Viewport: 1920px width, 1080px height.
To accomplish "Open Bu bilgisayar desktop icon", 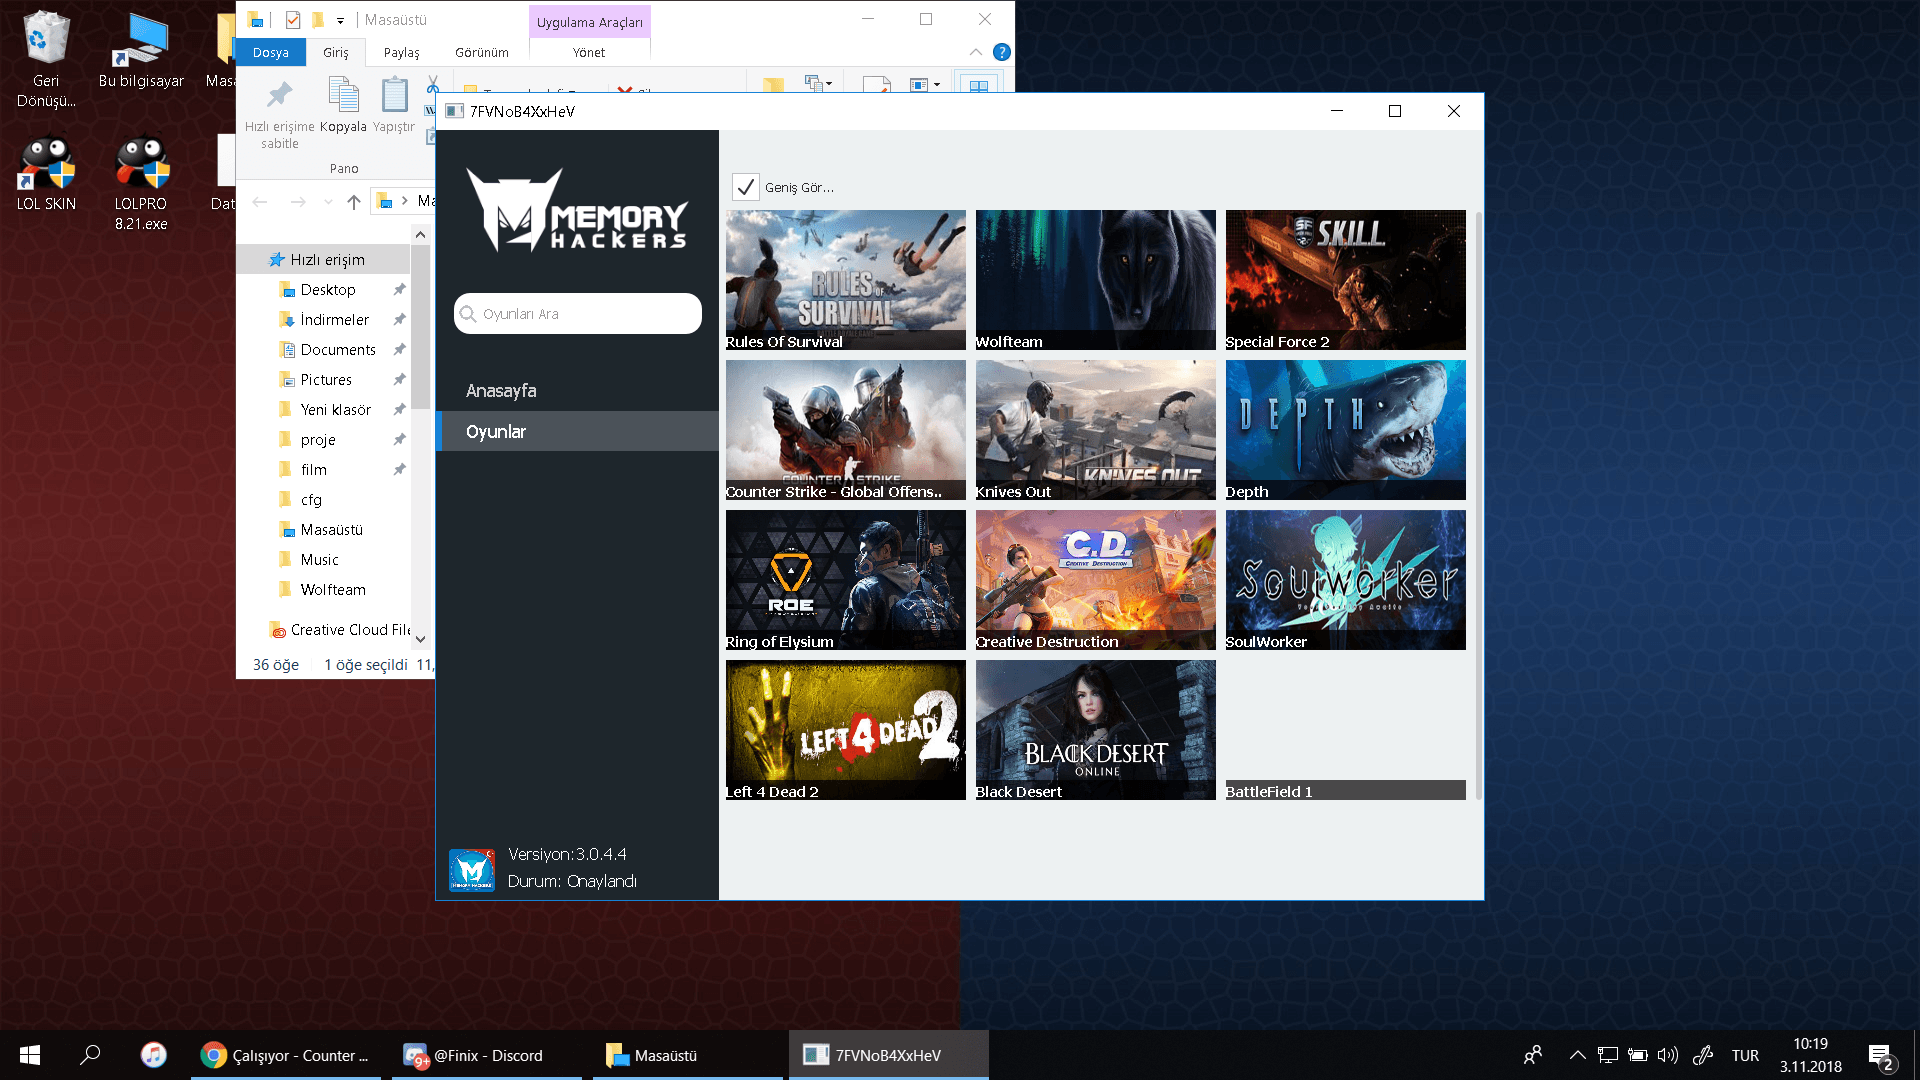I will pos(141,52).
